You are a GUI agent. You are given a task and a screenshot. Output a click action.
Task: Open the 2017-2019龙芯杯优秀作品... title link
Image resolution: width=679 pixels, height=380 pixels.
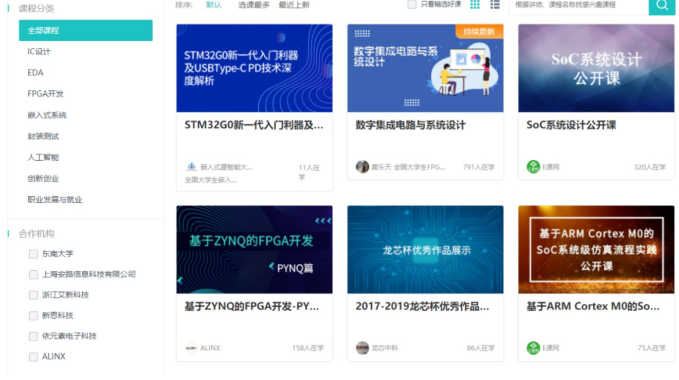coord(422,306)
